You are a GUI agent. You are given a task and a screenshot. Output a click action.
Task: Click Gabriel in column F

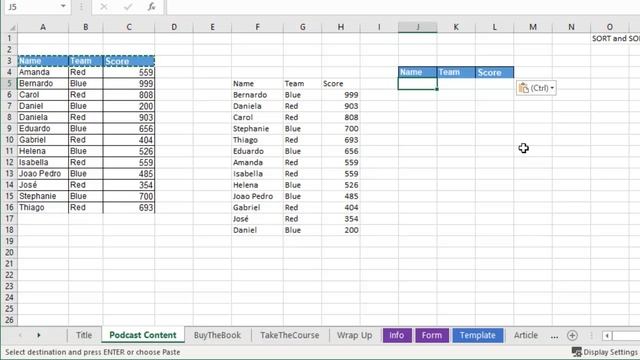point(257,208)
